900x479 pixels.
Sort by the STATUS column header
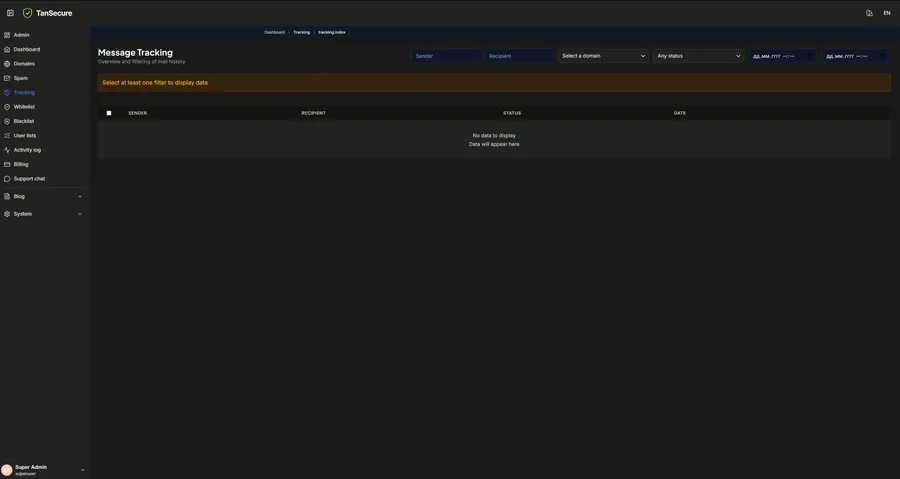(x=512, y=113)
